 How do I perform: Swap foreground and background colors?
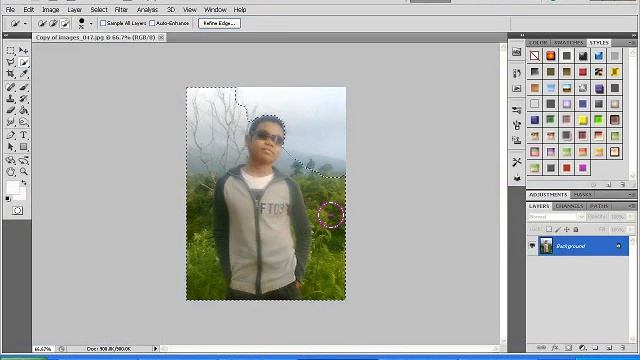(x=24, y=183)
